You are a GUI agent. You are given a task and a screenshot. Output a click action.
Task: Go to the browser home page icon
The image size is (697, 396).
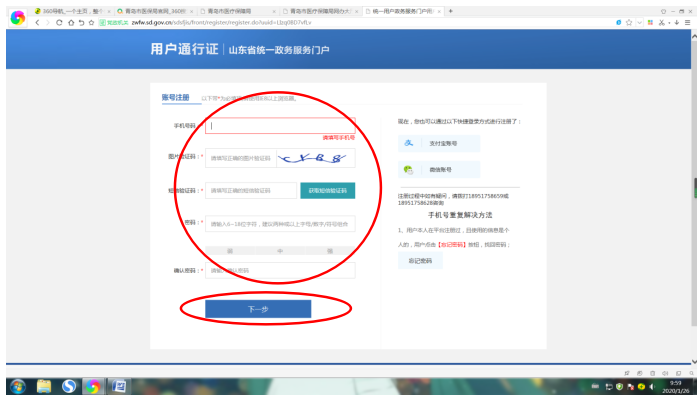71,22
